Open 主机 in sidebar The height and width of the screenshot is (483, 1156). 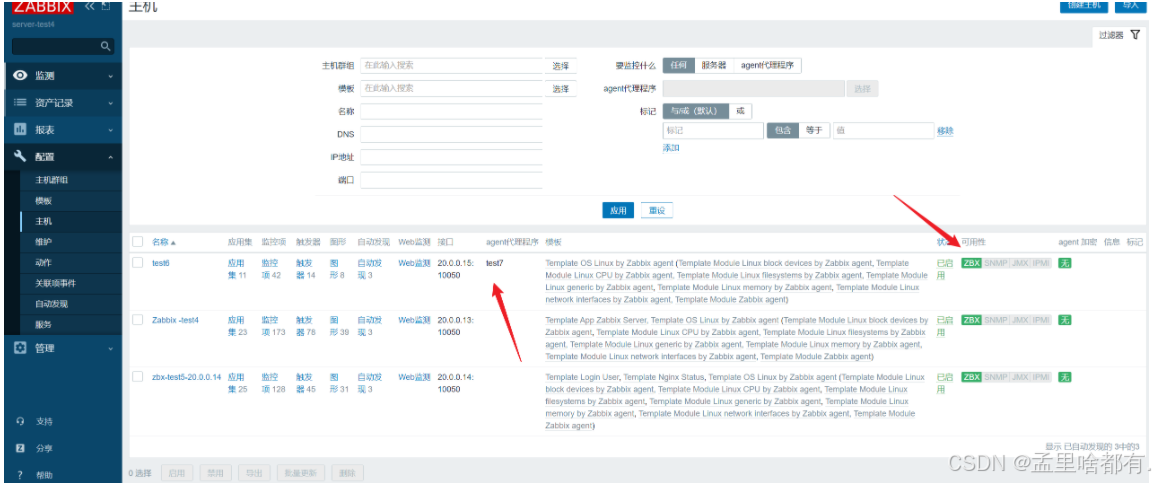click(43, 221)
